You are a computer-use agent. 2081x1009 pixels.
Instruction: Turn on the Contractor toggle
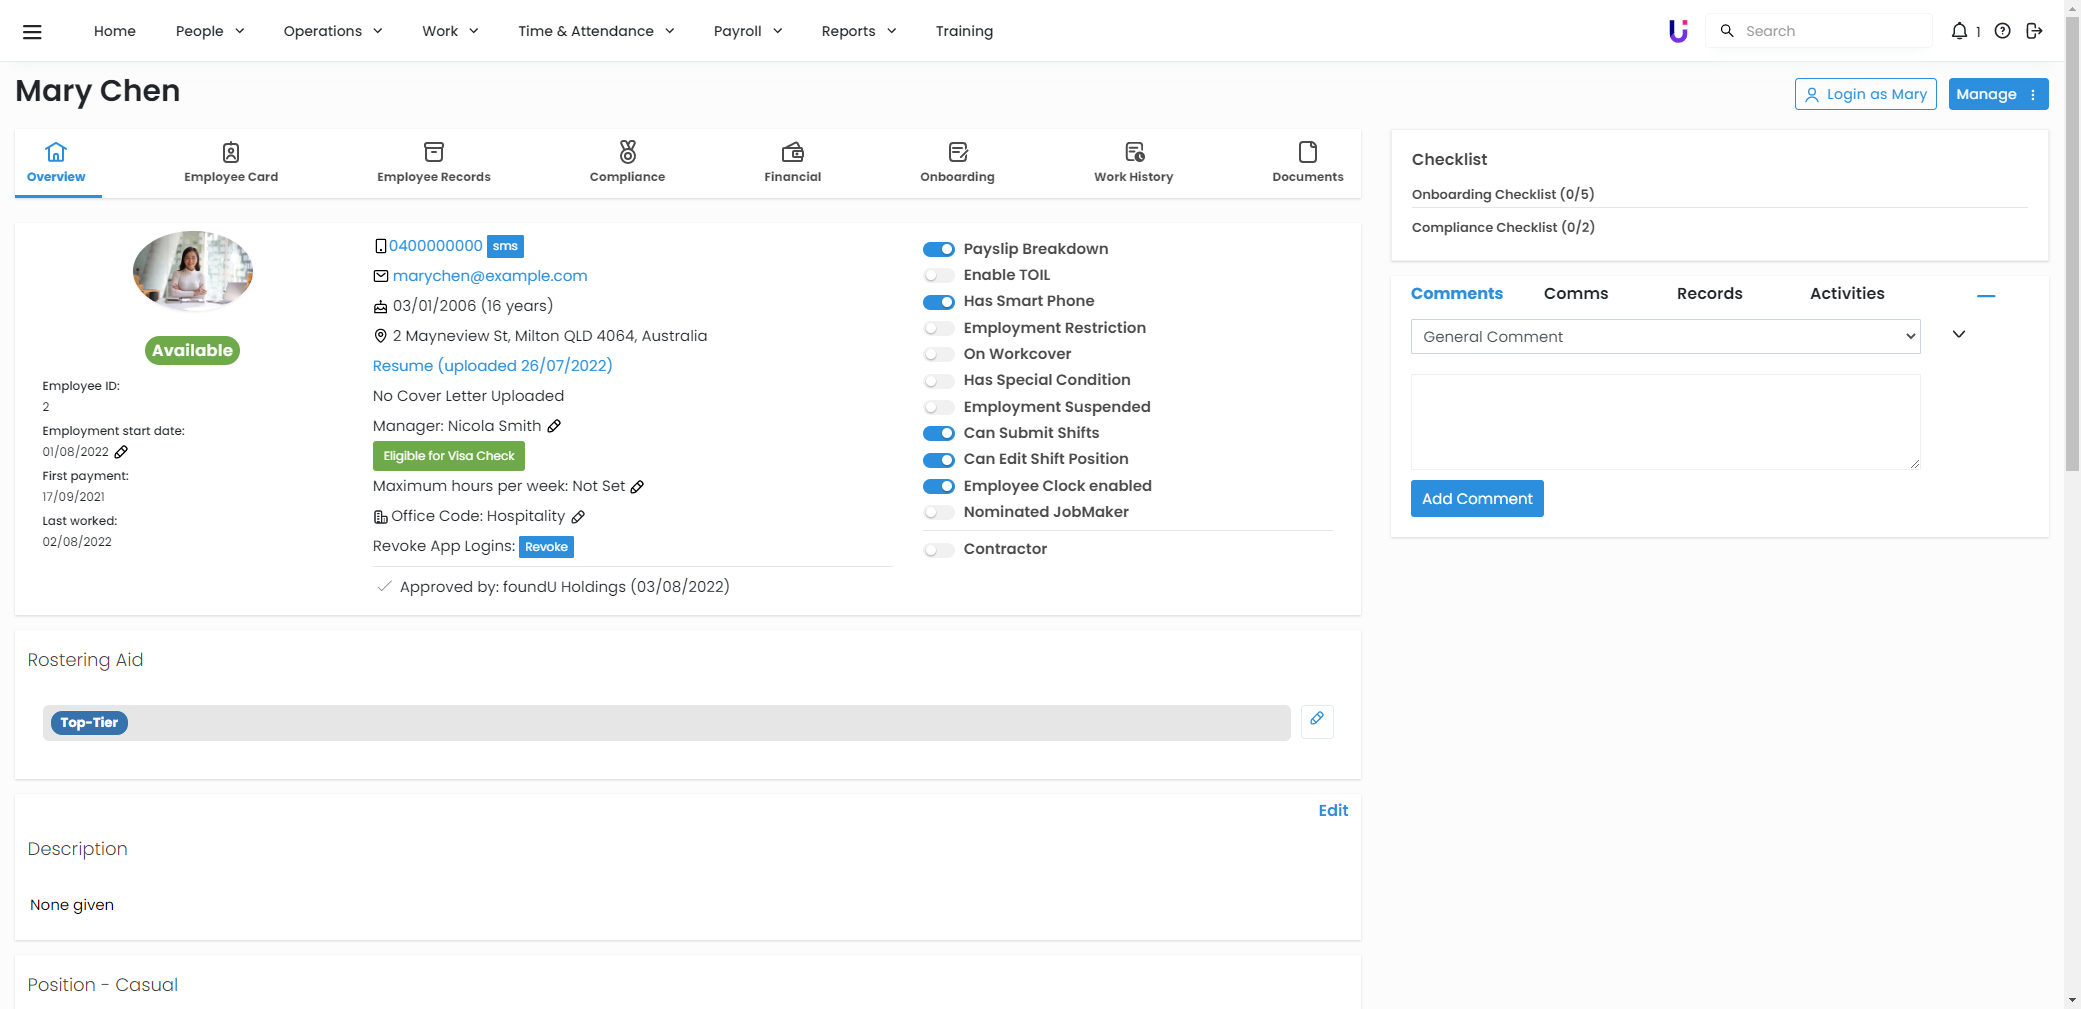[x=938, y=549]
